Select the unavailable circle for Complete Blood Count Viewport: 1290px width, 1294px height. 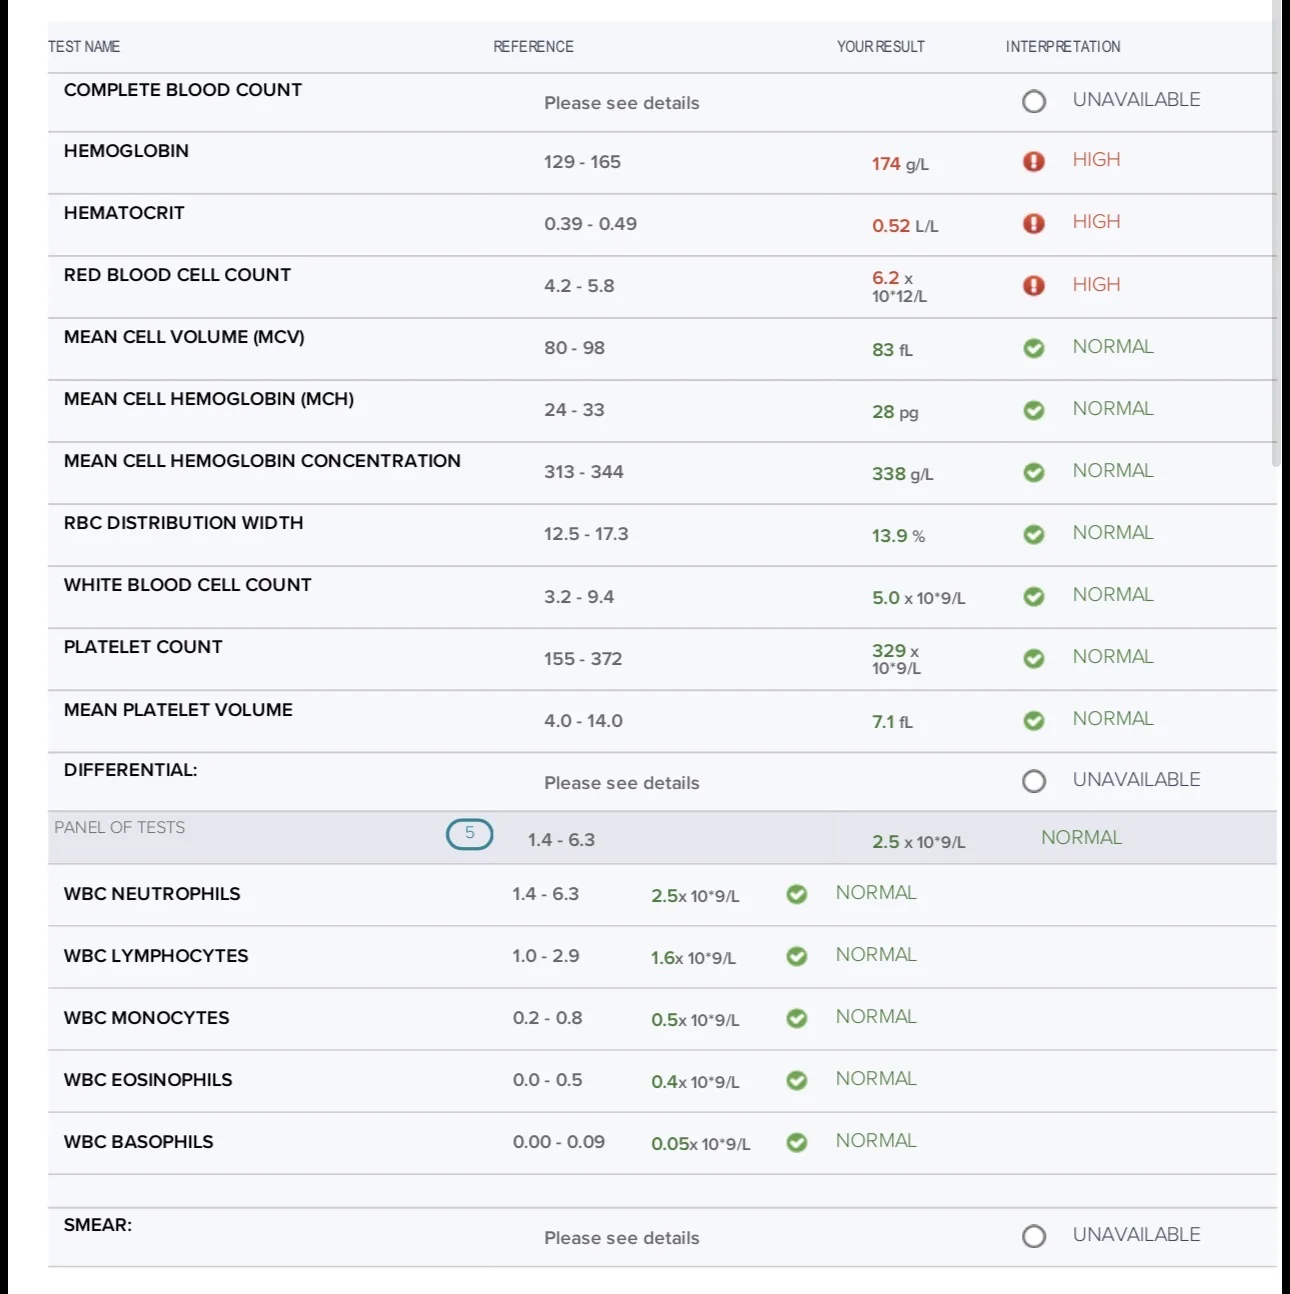pyautogui.click(x=1034, y=101)
